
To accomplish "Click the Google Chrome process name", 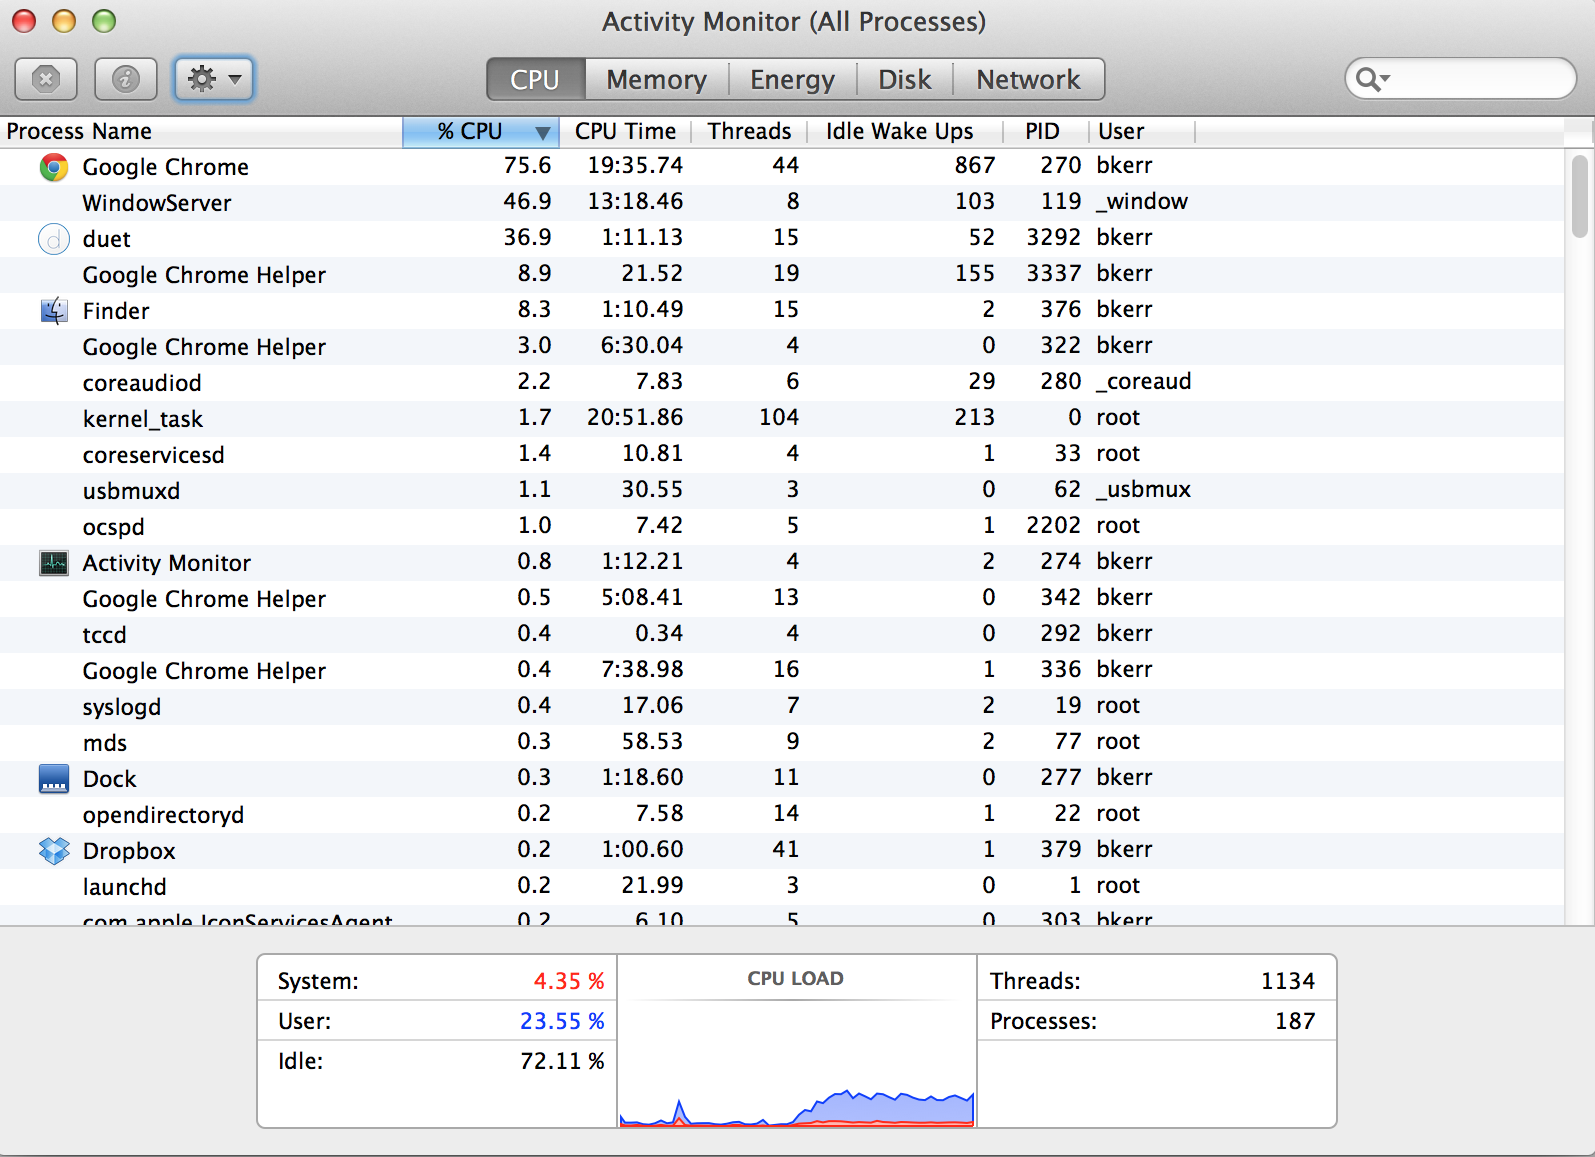I will point(165,167).
